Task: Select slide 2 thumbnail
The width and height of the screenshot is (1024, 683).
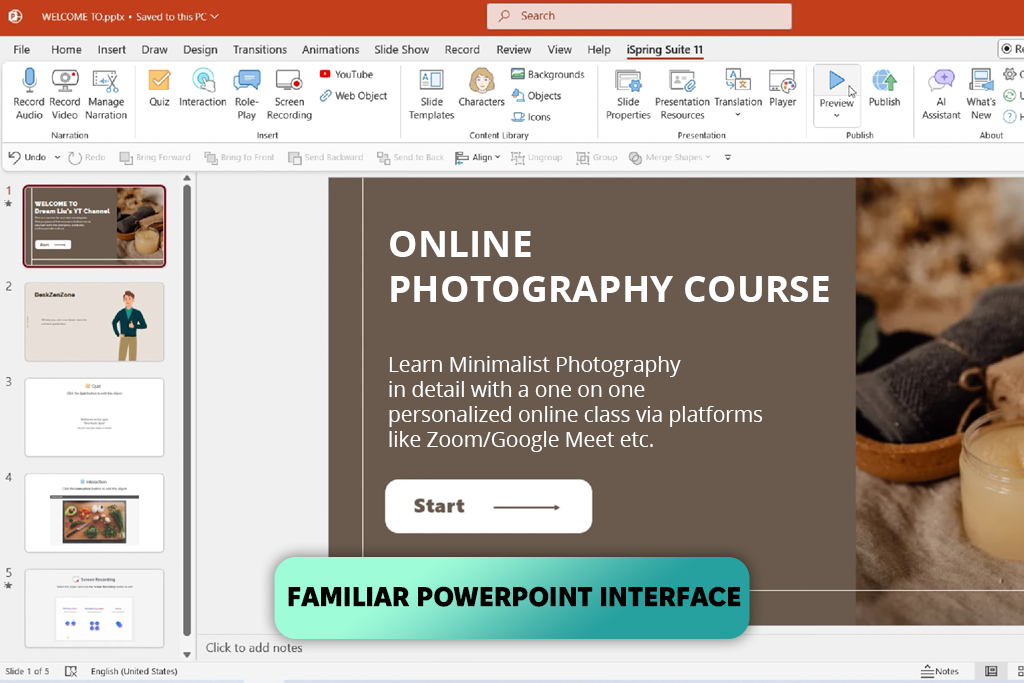Action: [x=94, y=322]
